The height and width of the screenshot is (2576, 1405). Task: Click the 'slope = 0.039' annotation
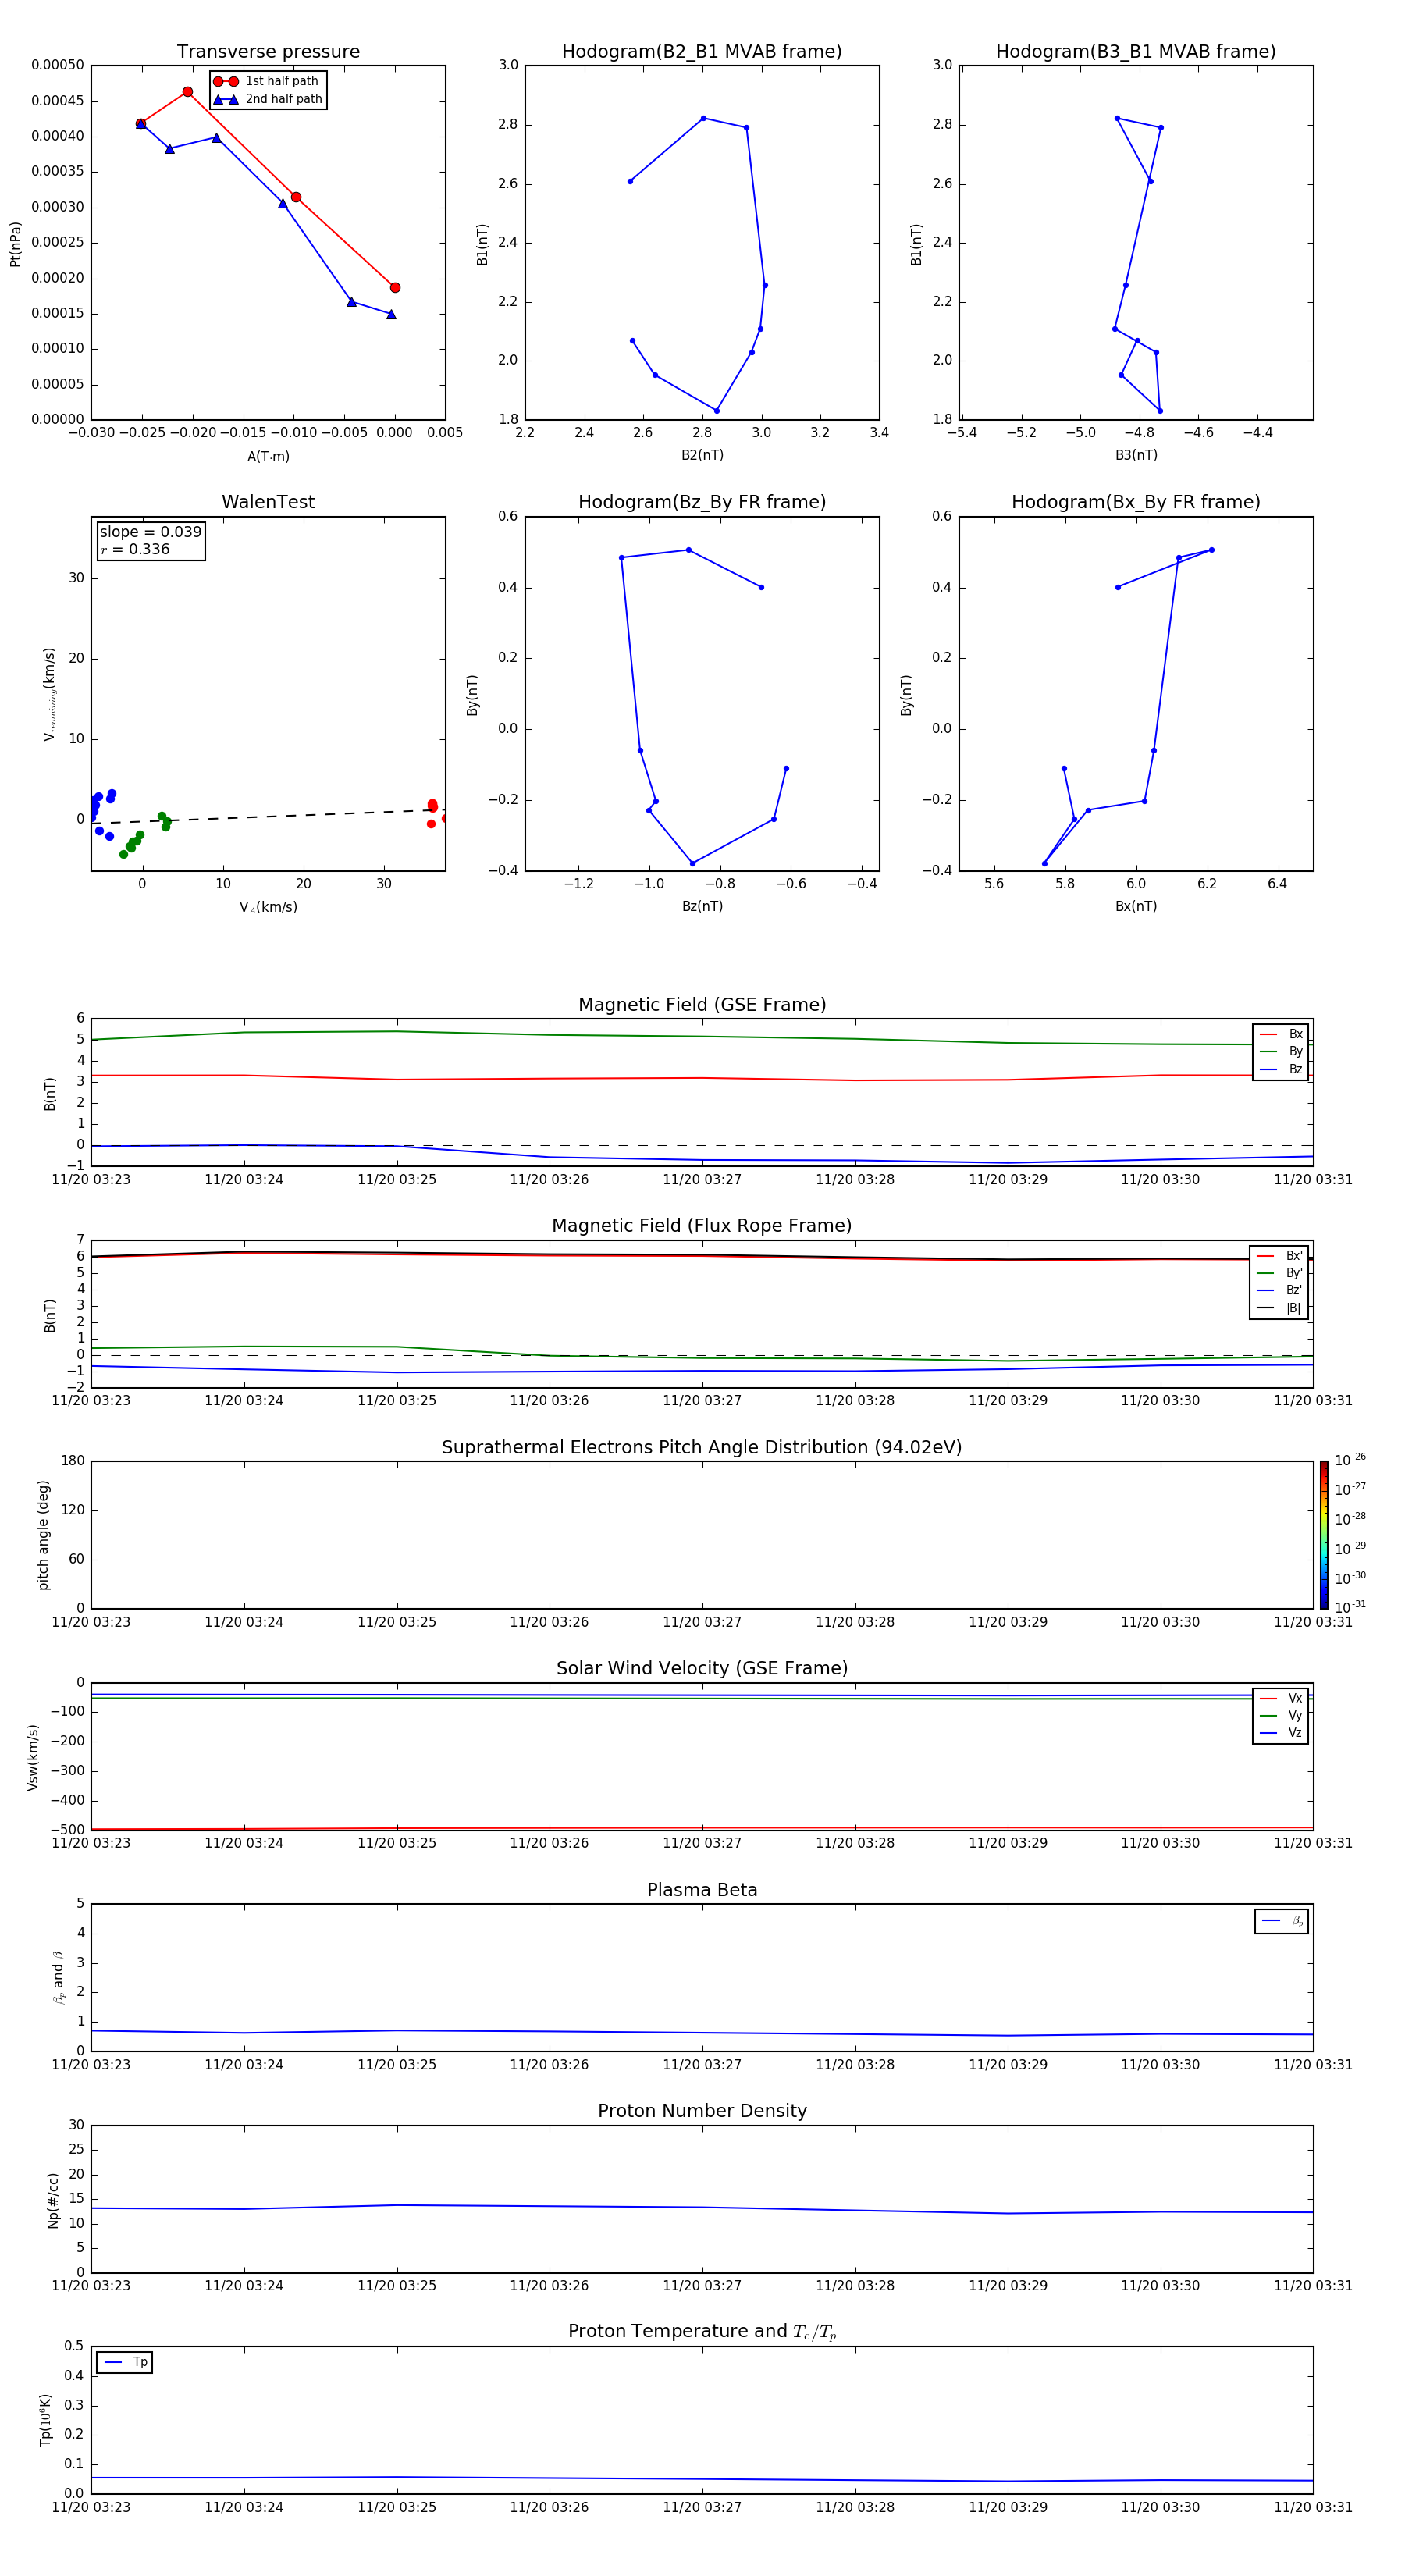coord(151,532)
